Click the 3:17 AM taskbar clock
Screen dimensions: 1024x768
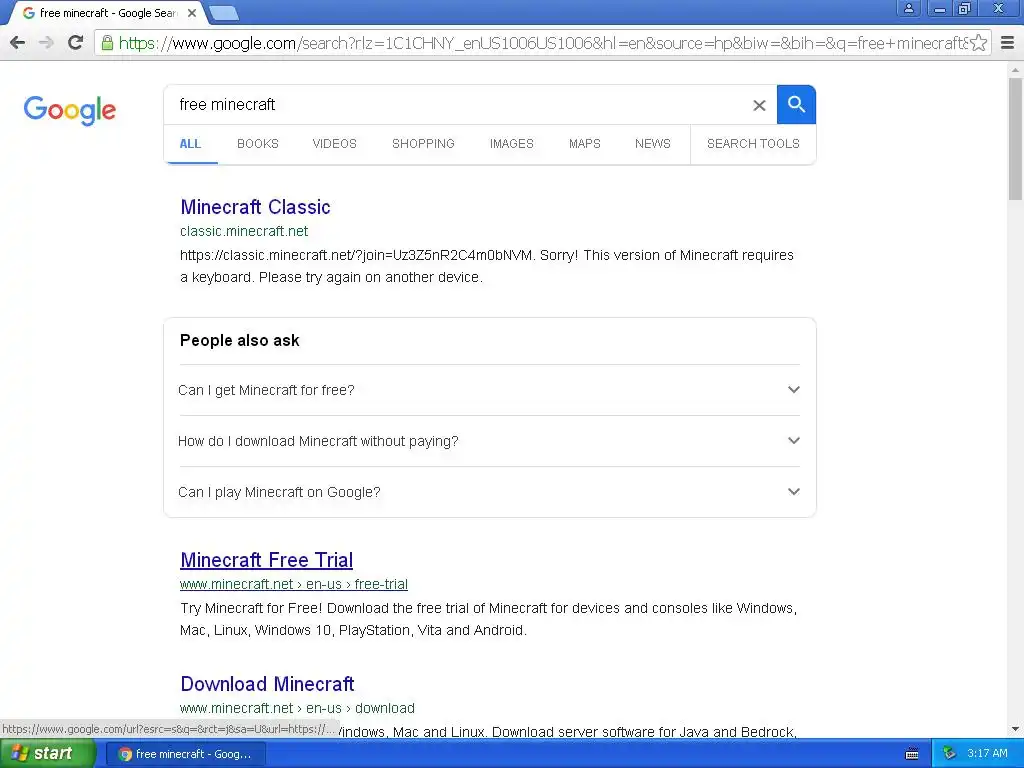click(987, 754)
